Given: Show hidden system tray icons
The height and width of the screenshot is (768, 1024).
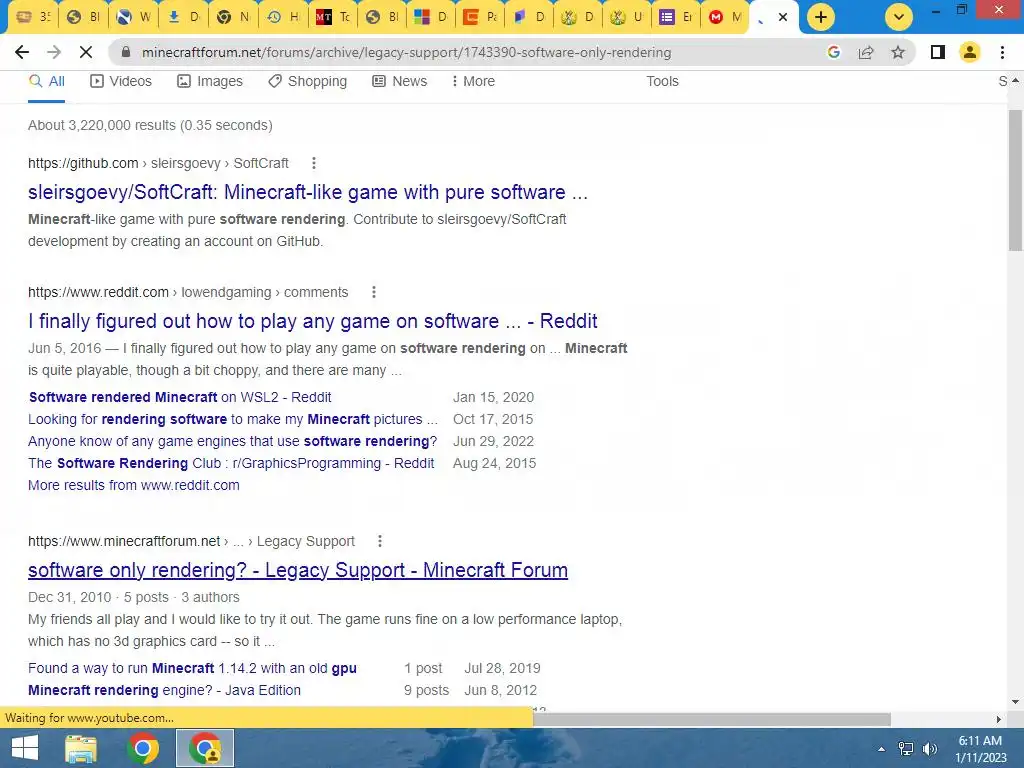Looking at the screenshot, I should (881, 749).
